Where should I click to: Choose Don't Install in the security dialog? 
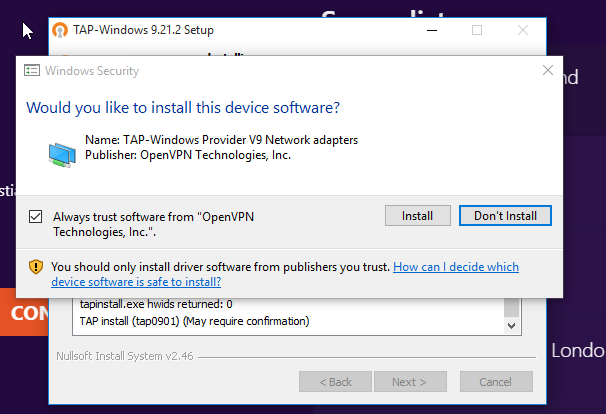point(505,216)
